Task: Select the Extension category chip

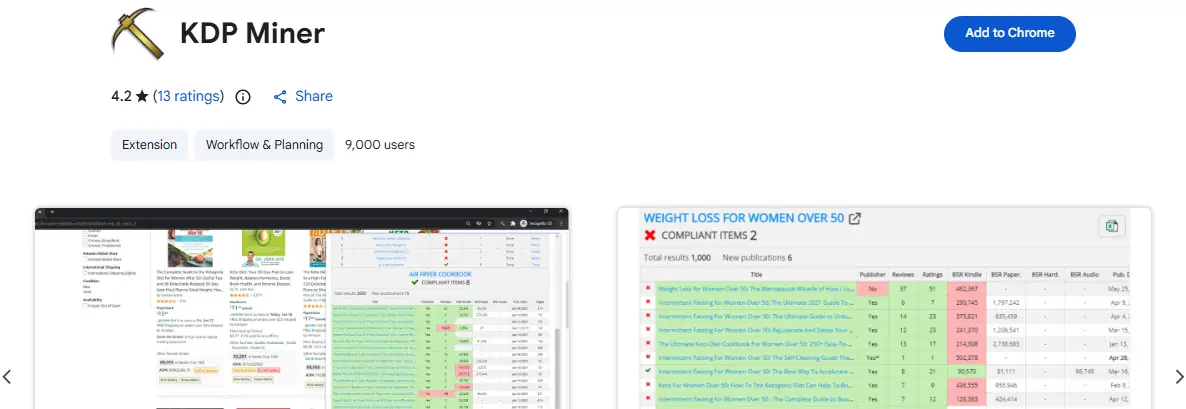Action: click(149, 145)
